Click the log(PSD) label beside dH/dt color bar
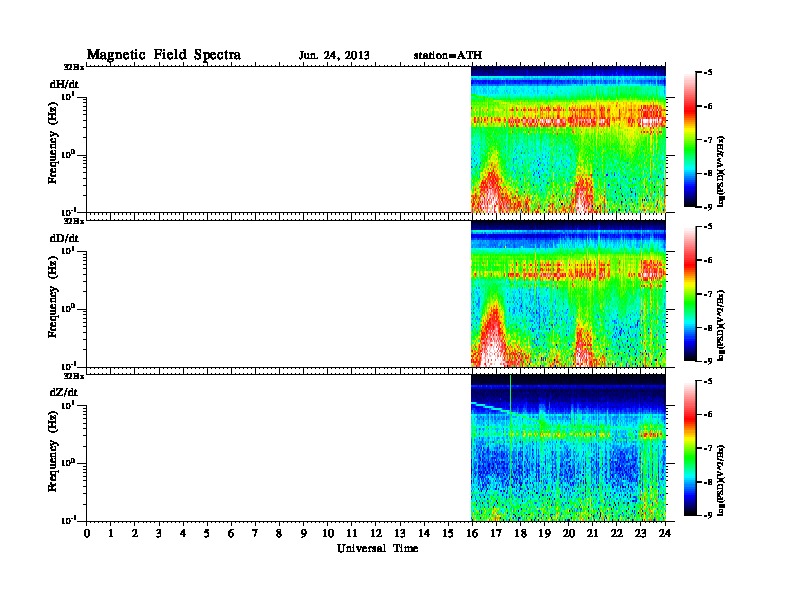 click(721, 172)
